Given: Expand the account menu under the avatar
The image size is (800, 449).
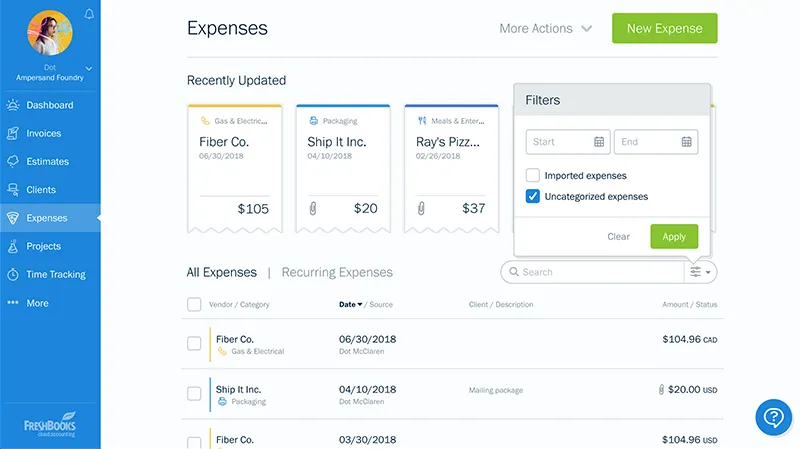Looking at the screenshot, I should (x=89, y=68).
